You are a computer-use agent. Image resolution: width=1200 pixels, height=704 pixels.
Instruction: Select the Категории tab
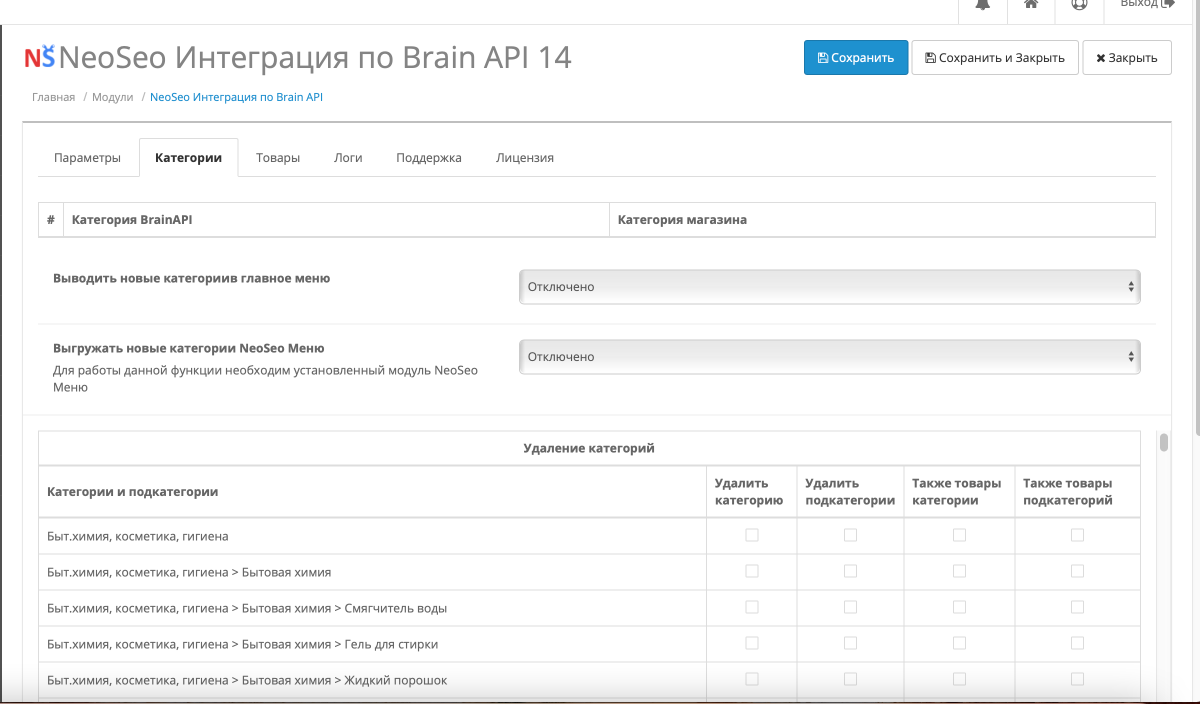pos(188,158)
